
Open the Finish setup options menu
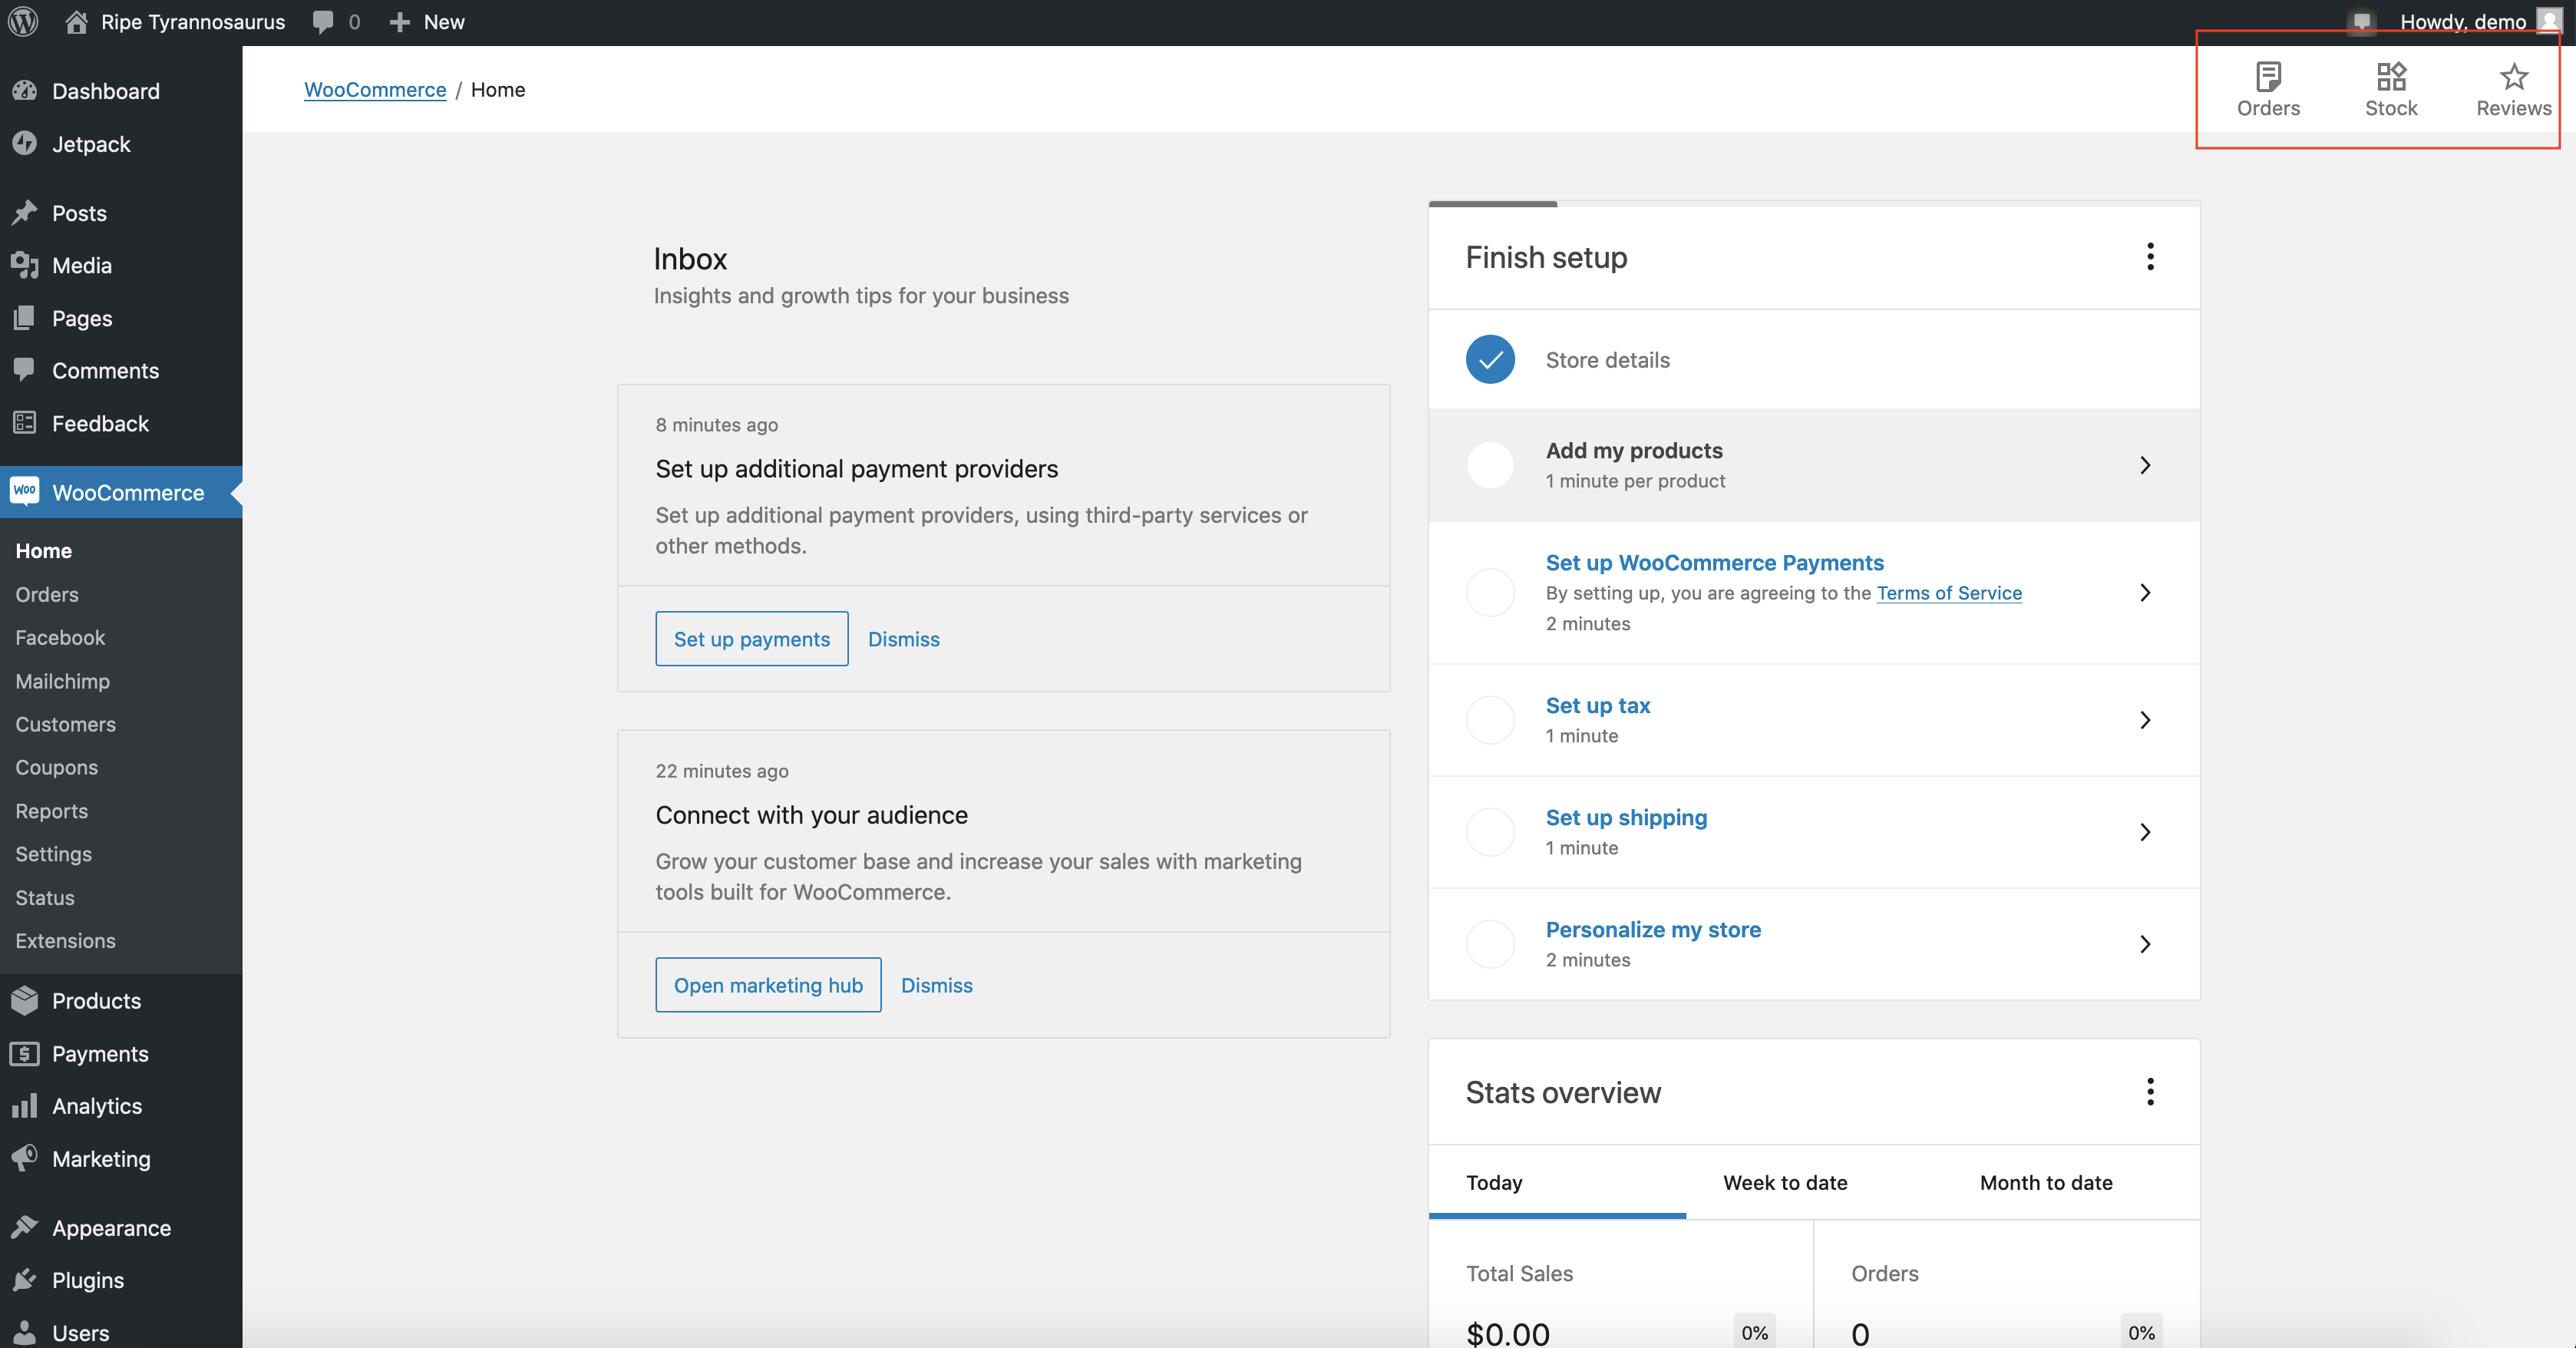tap(2150, 257)
